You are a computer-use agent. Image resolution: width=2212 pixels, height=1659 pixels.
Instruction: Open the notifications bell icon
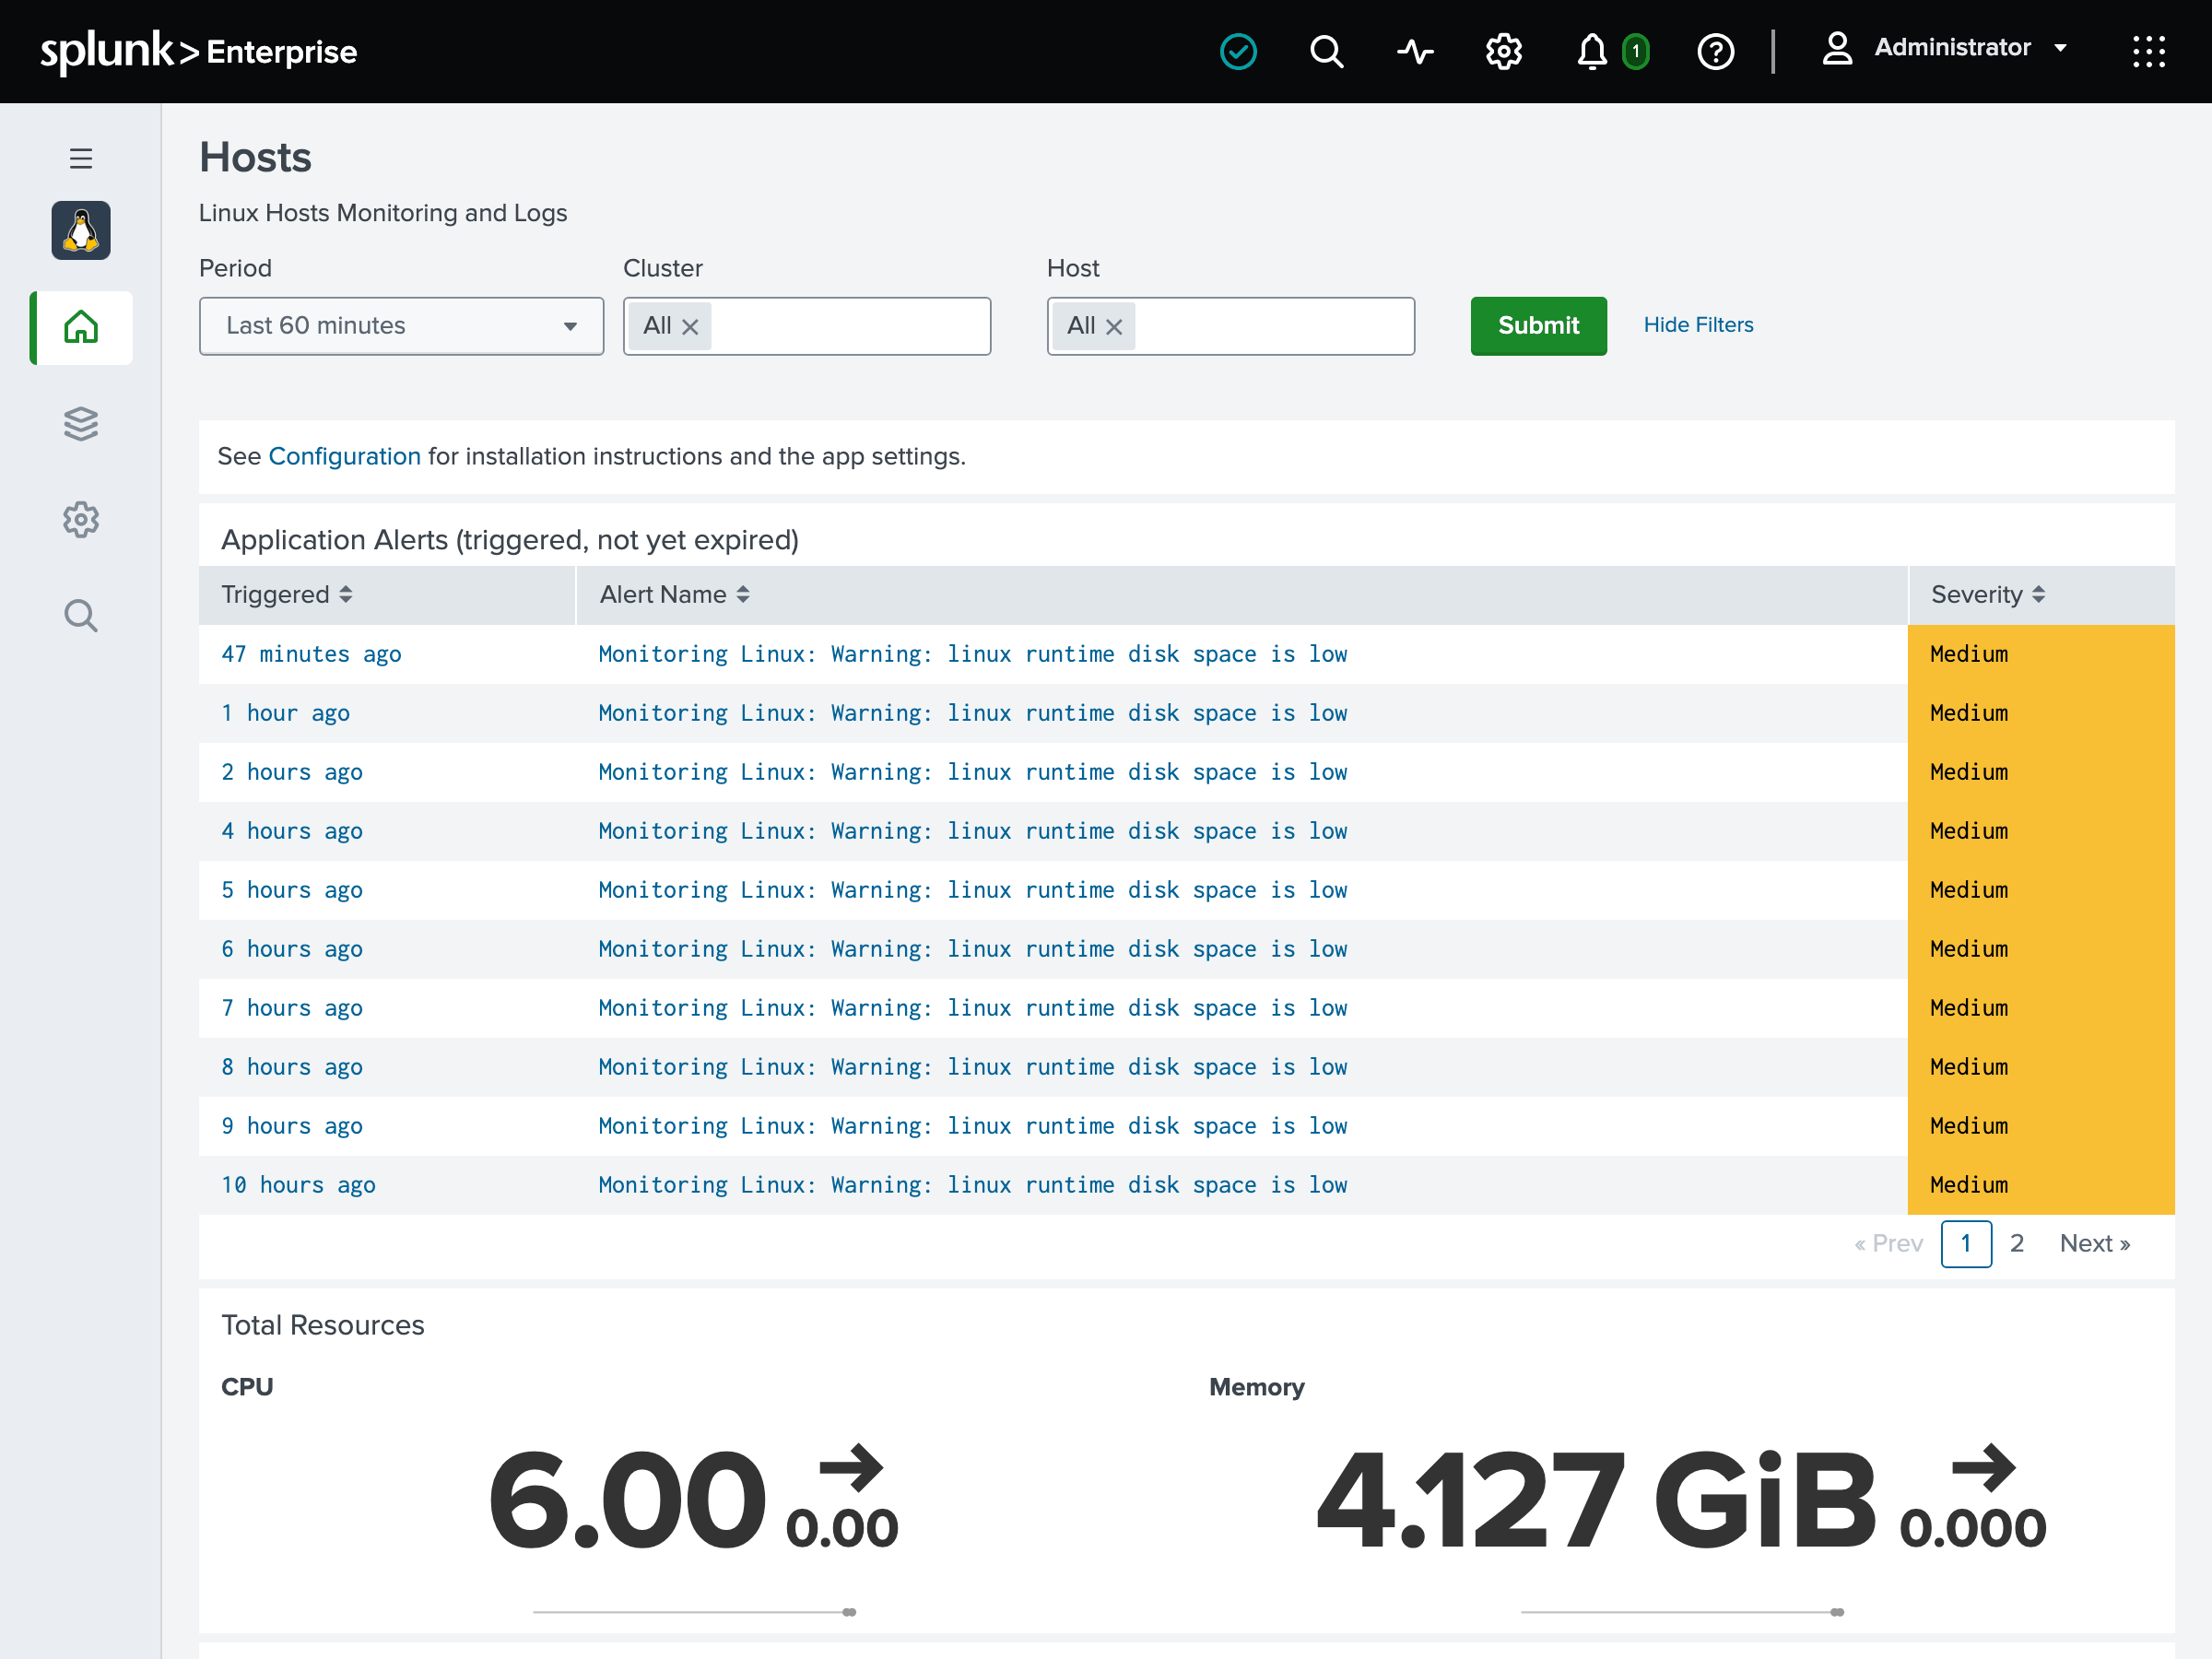tap(1591, 51)
